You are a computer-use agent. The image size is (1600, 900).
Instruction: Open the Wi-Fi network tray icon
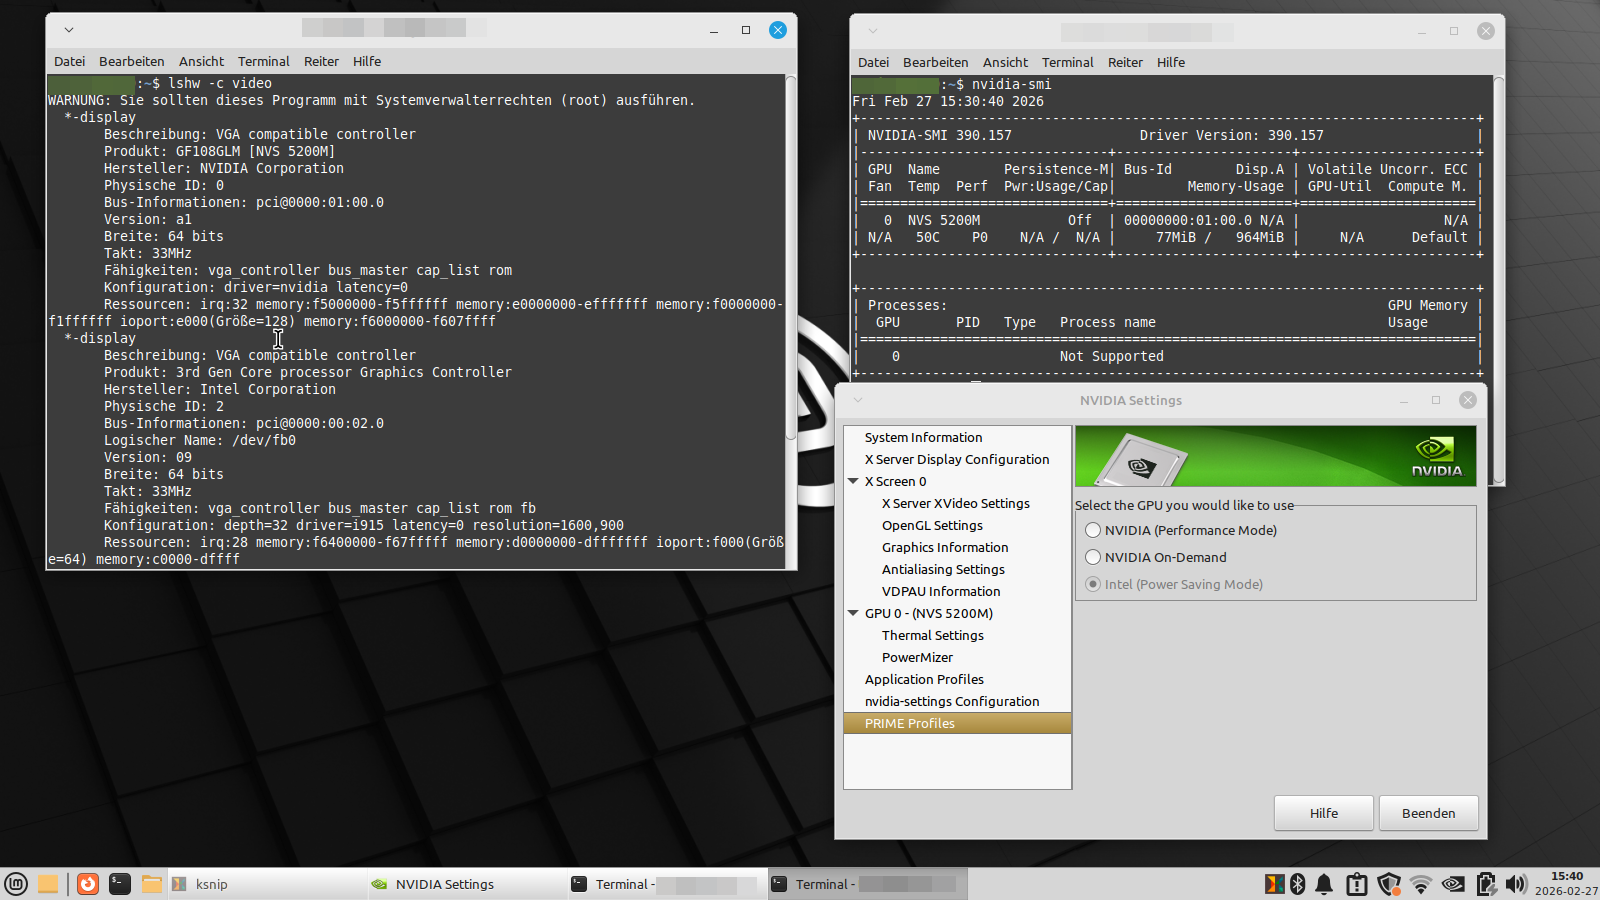[1421, 884]
